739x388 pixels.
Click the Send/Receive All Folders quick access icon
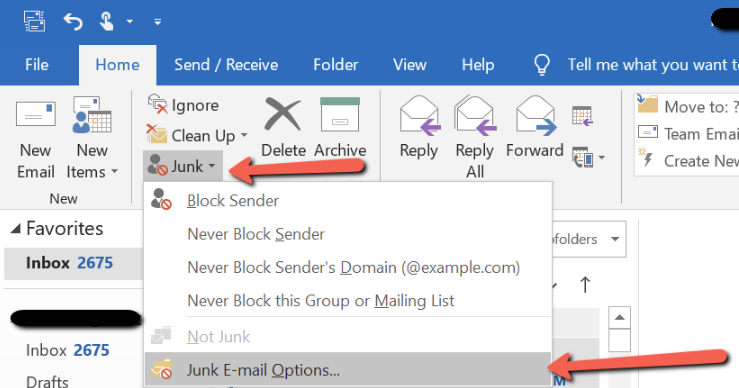pos(34,21)
